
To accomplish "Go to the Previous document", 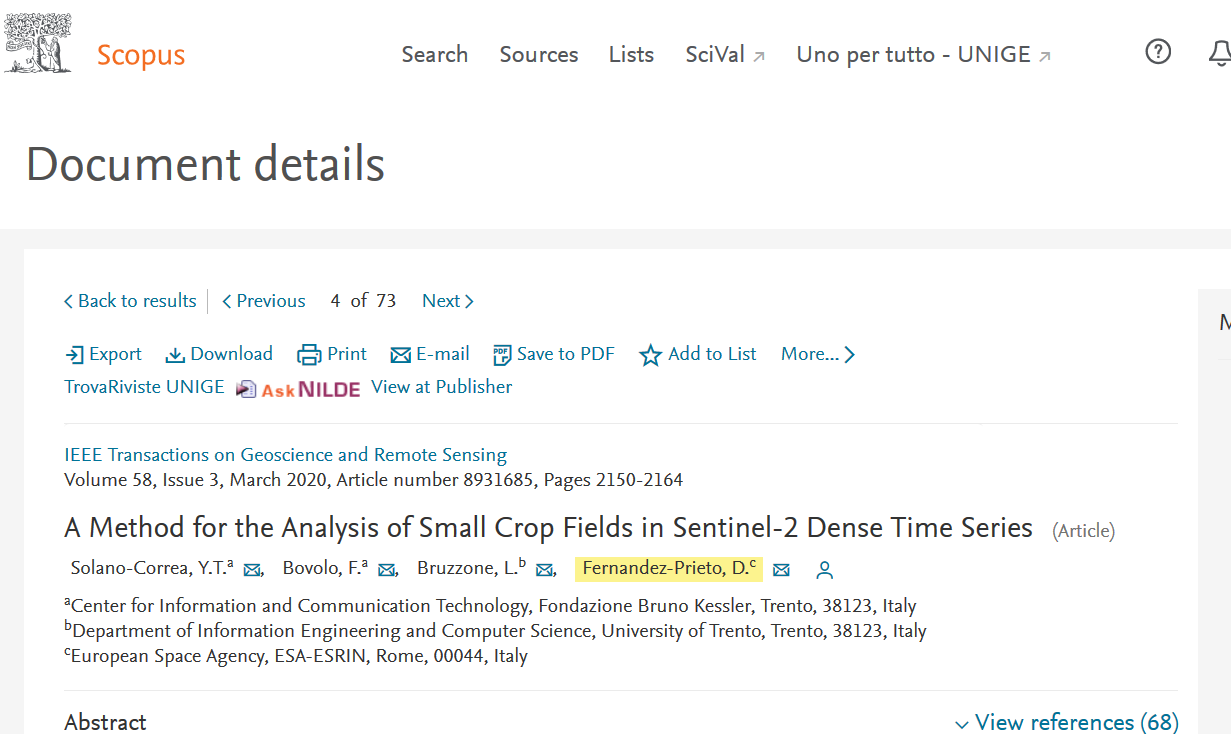I will pos(264,301).
